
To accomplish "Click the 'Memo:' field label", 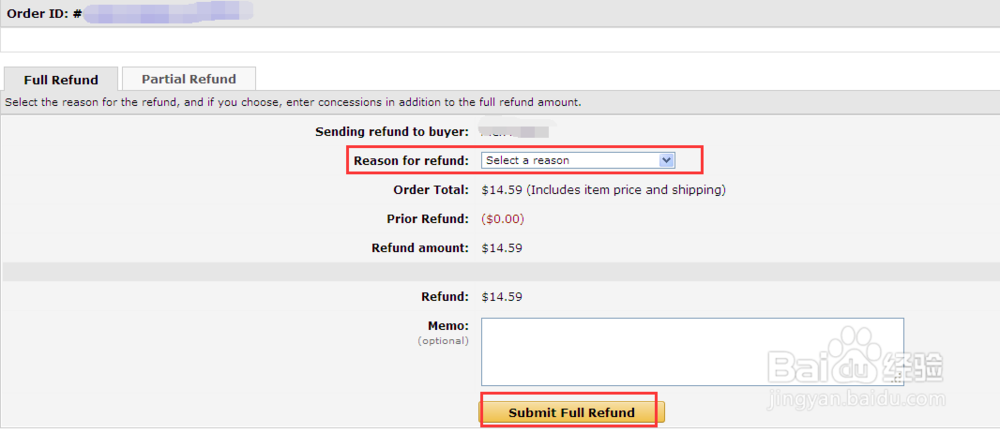I will point(447,325).
